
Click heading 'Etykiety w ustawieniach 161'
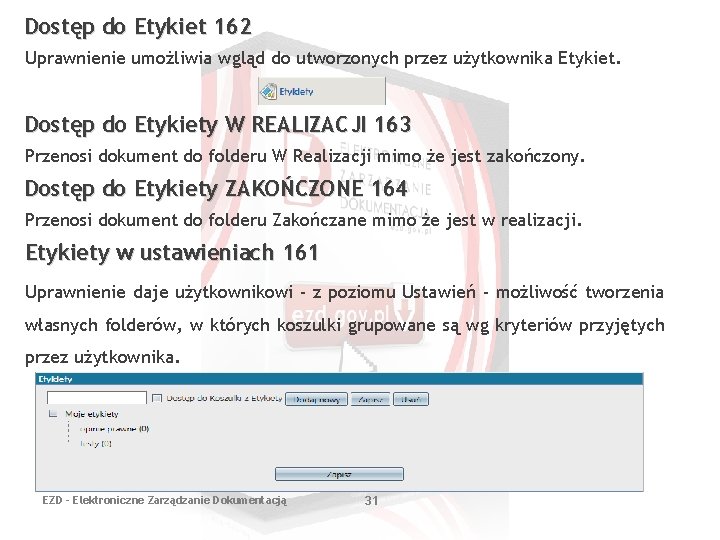(172, 253)
